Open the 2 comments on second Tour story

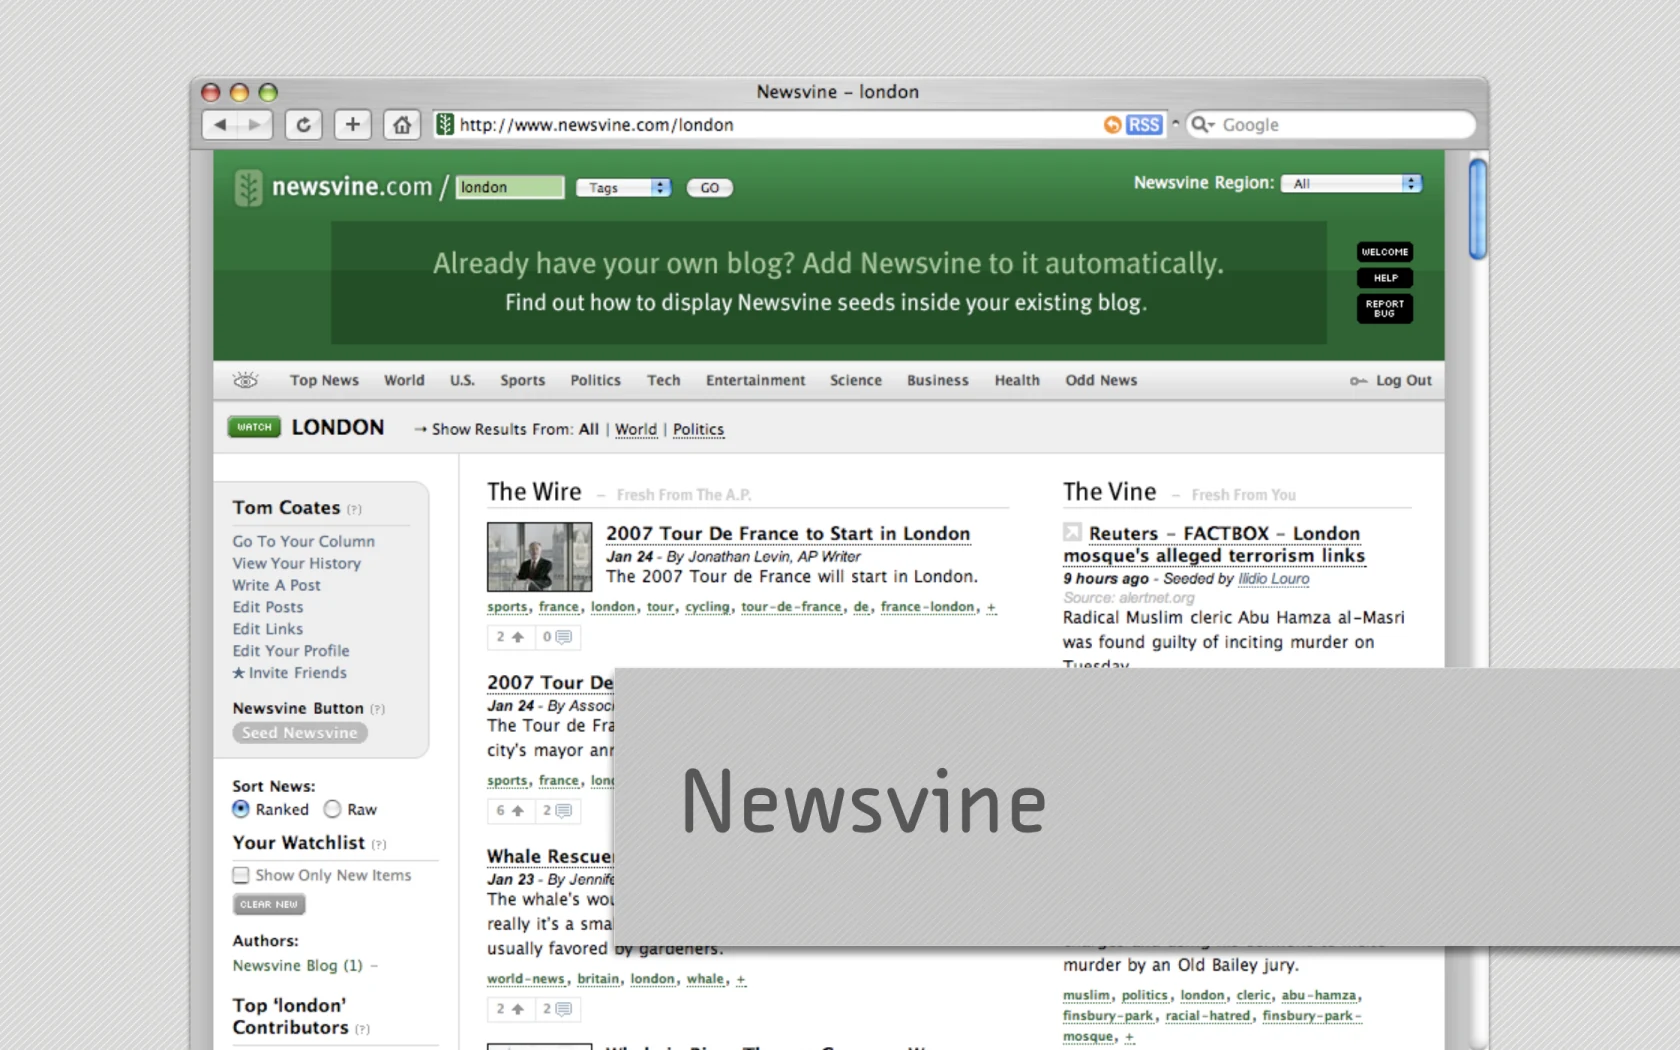[557, 811]
